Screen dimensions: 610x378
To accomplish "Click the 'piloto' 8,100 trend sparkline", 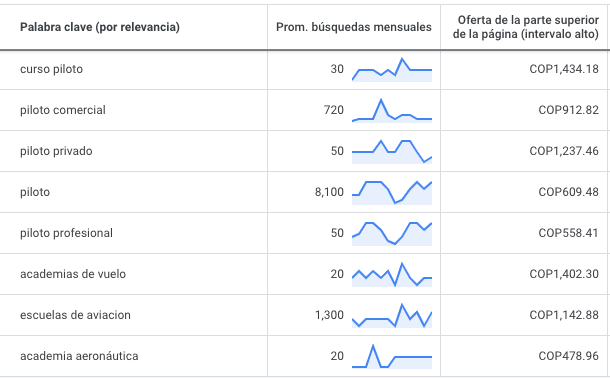I will click(x=392, y=193).
